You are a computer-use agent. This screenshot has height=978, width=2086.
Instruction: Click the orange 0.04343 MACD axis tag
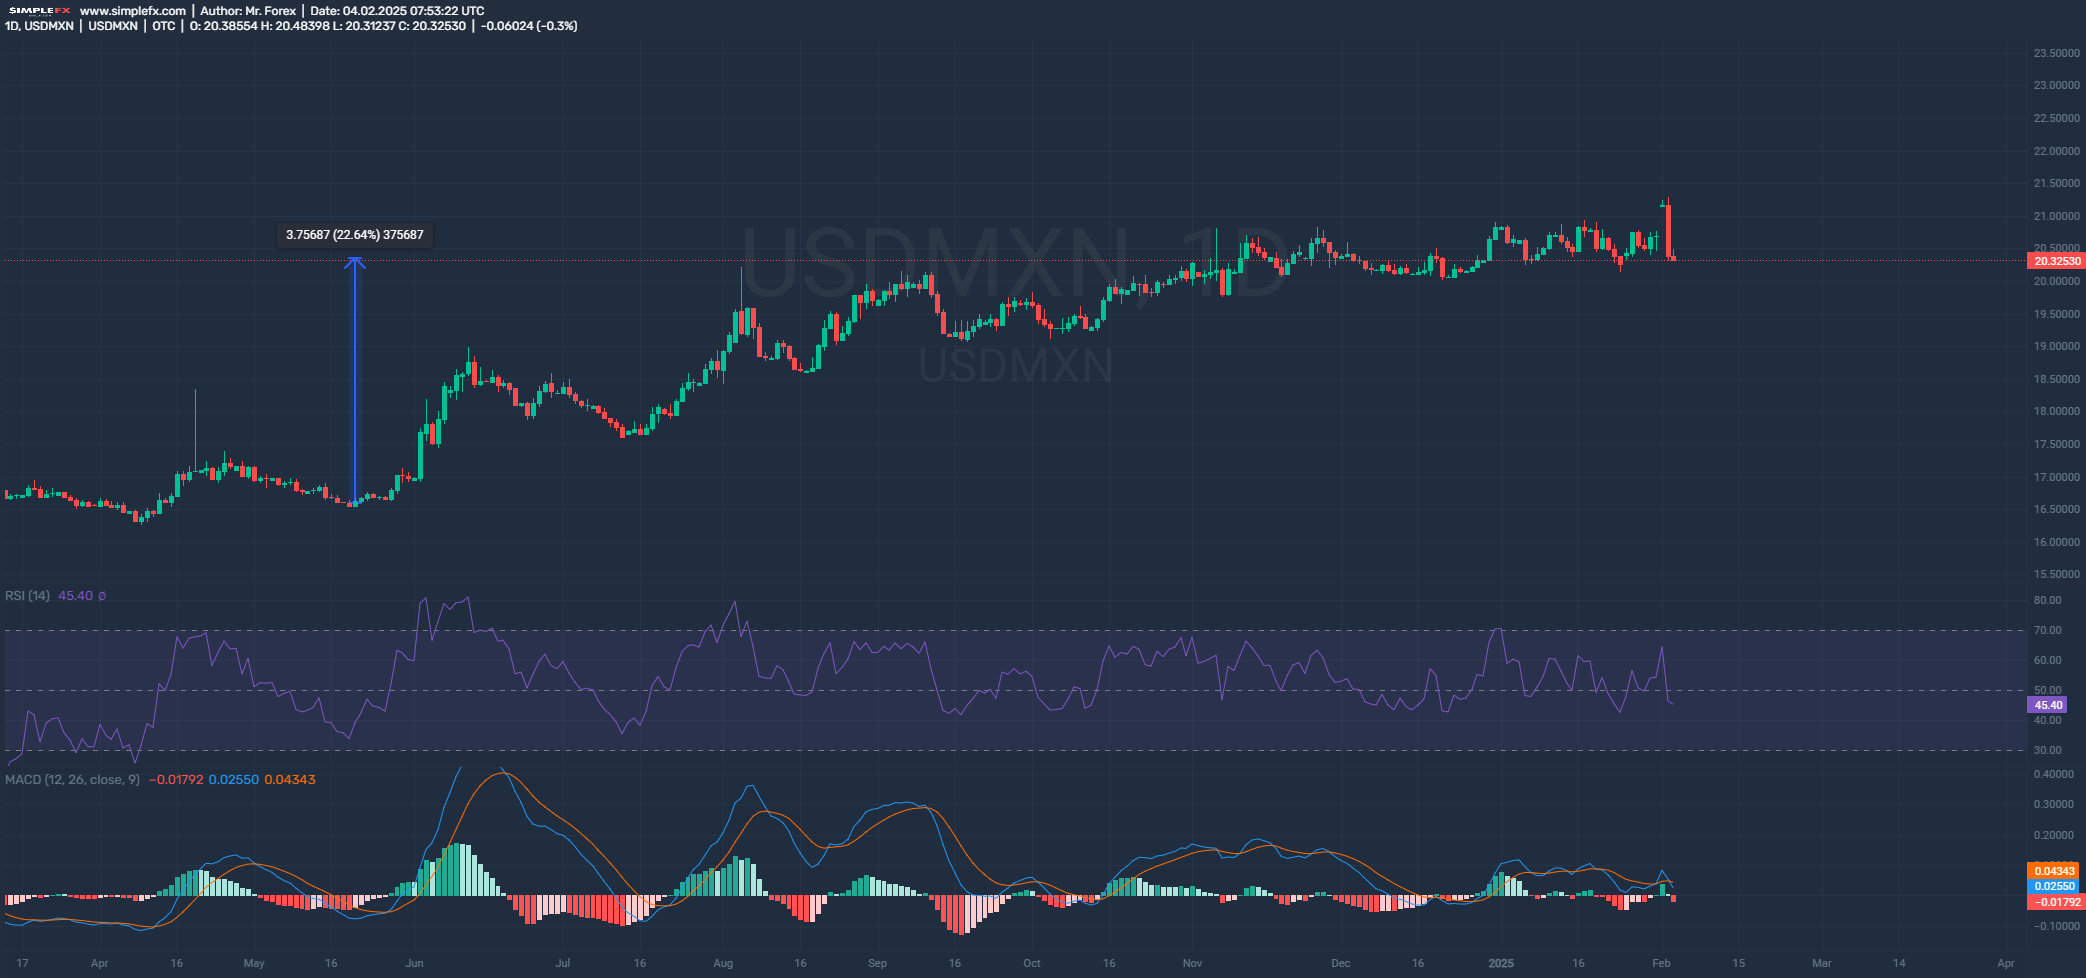point(2054,871)
